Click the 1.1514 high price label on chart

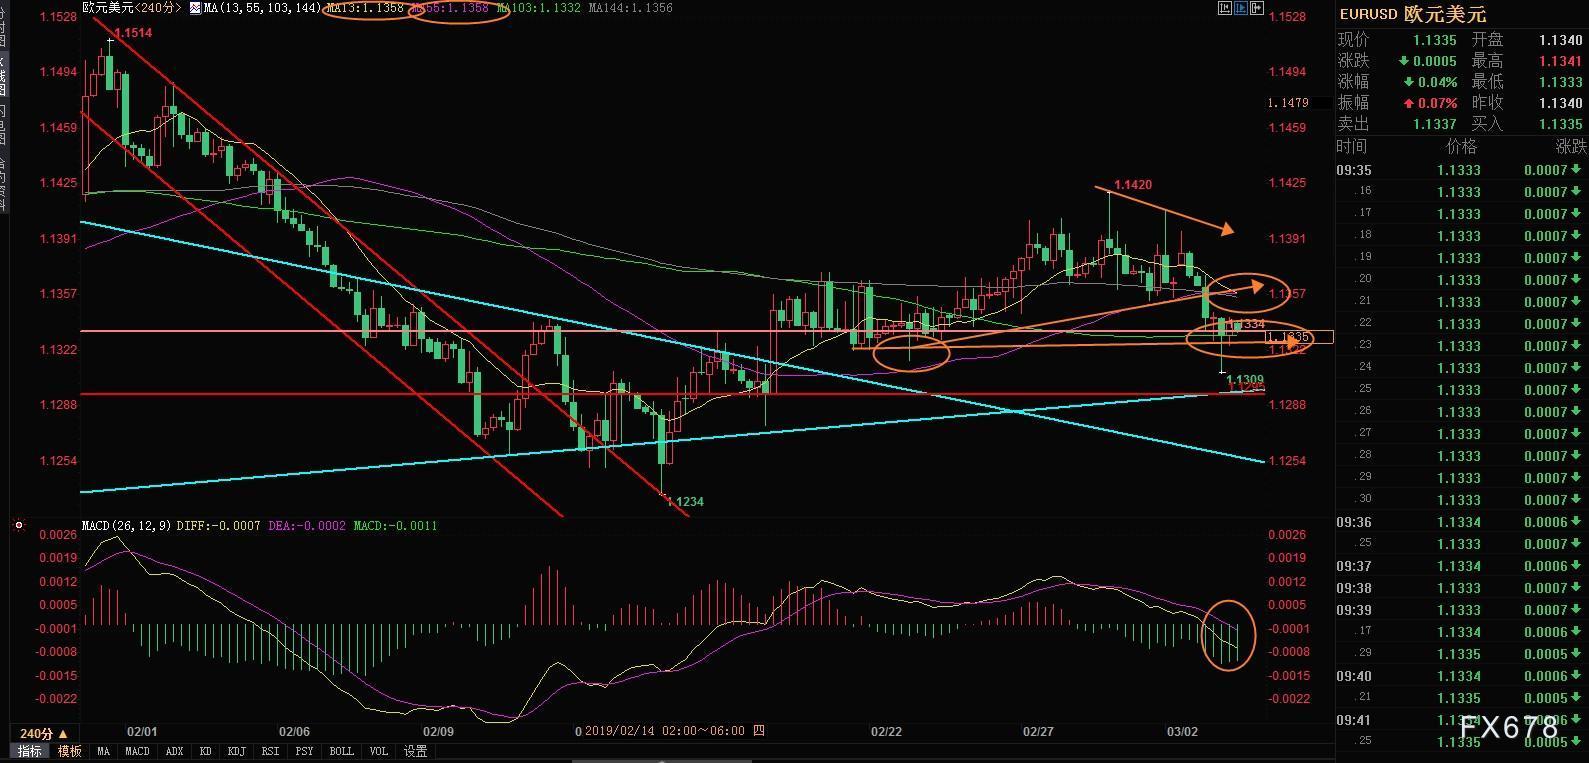coord(133,33)
